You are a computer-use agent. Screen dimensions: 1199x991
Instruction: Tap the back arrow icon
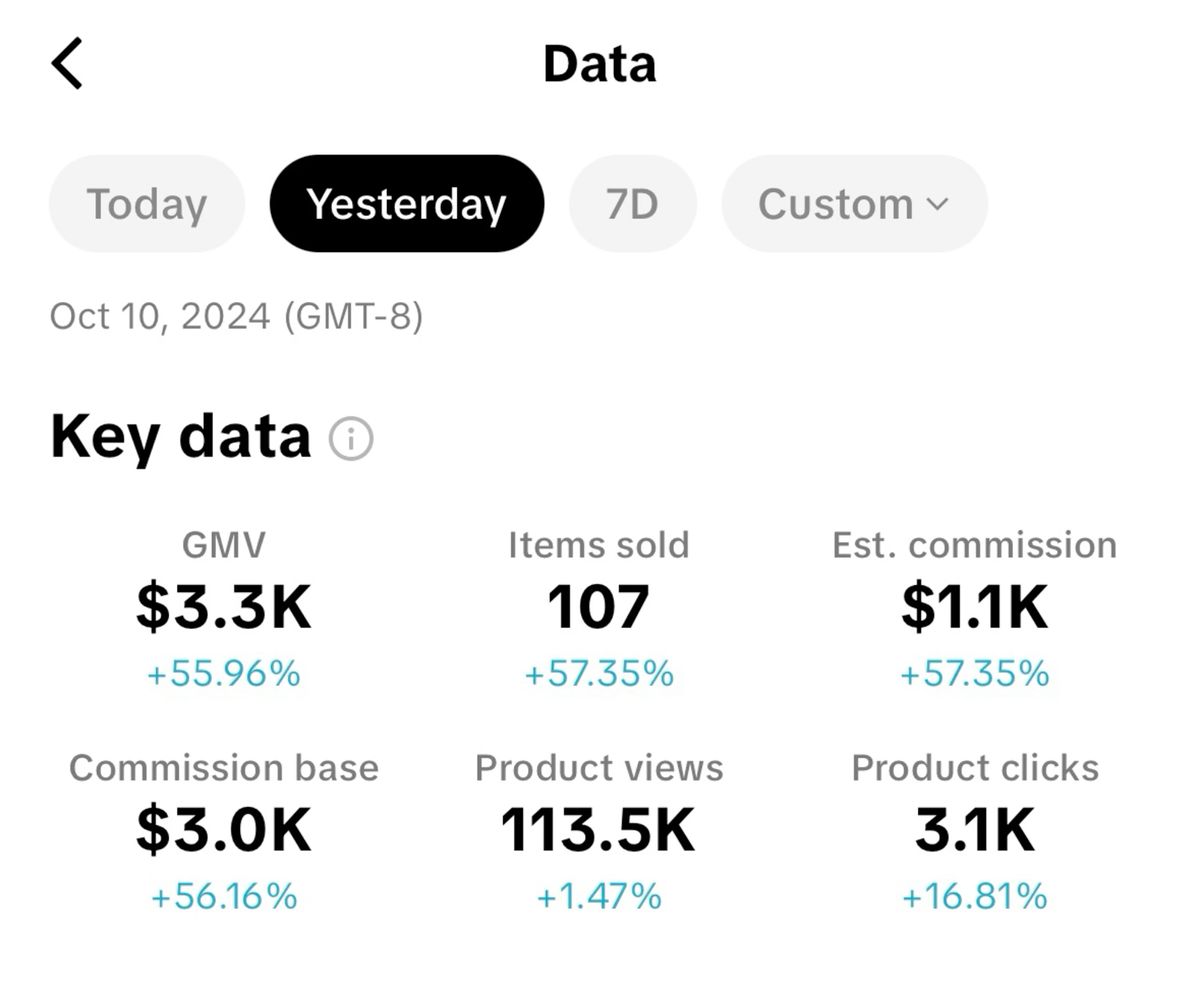[x=68, y=64]
